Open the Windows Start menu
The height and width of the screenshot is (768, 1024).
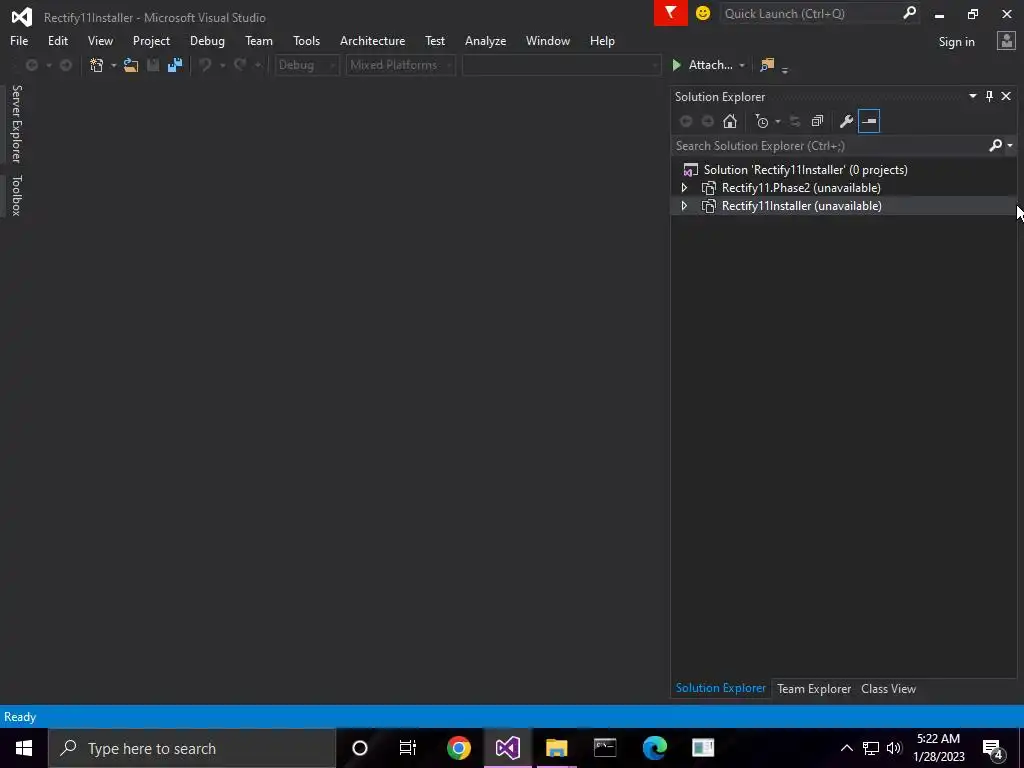[x=24, y=748]
